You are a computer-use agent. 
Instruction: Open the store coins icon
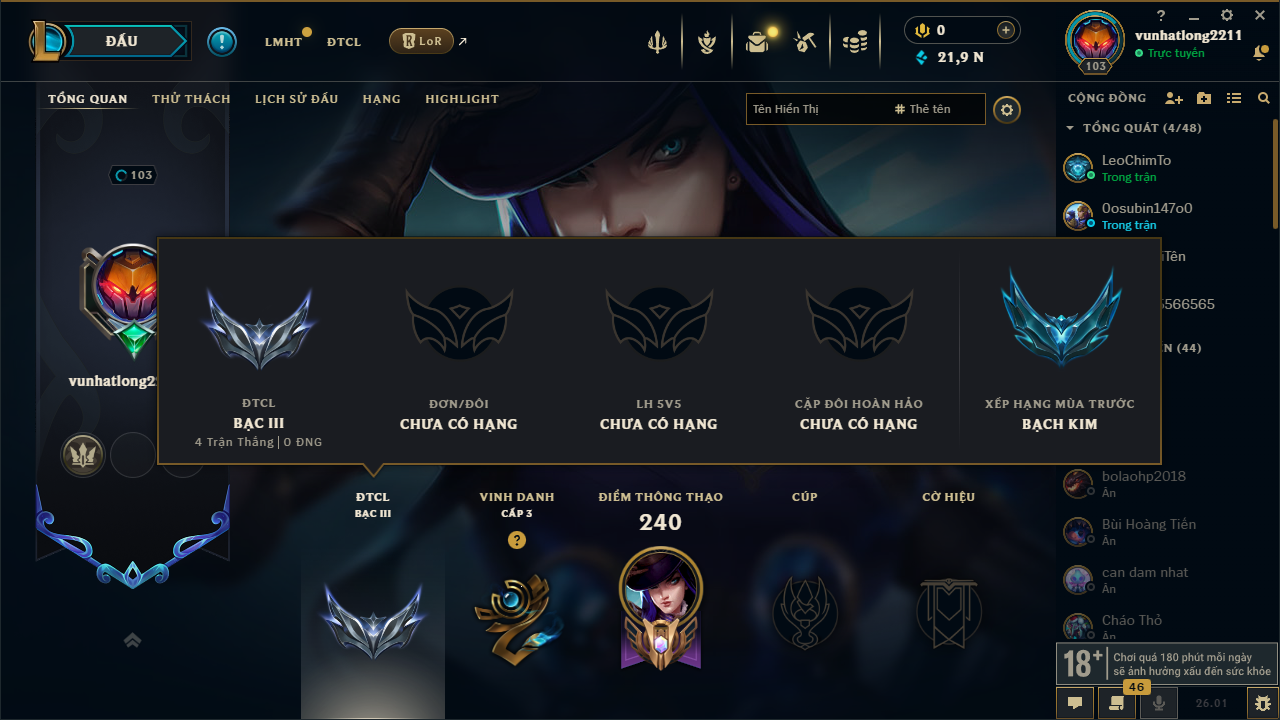(854, 42)
